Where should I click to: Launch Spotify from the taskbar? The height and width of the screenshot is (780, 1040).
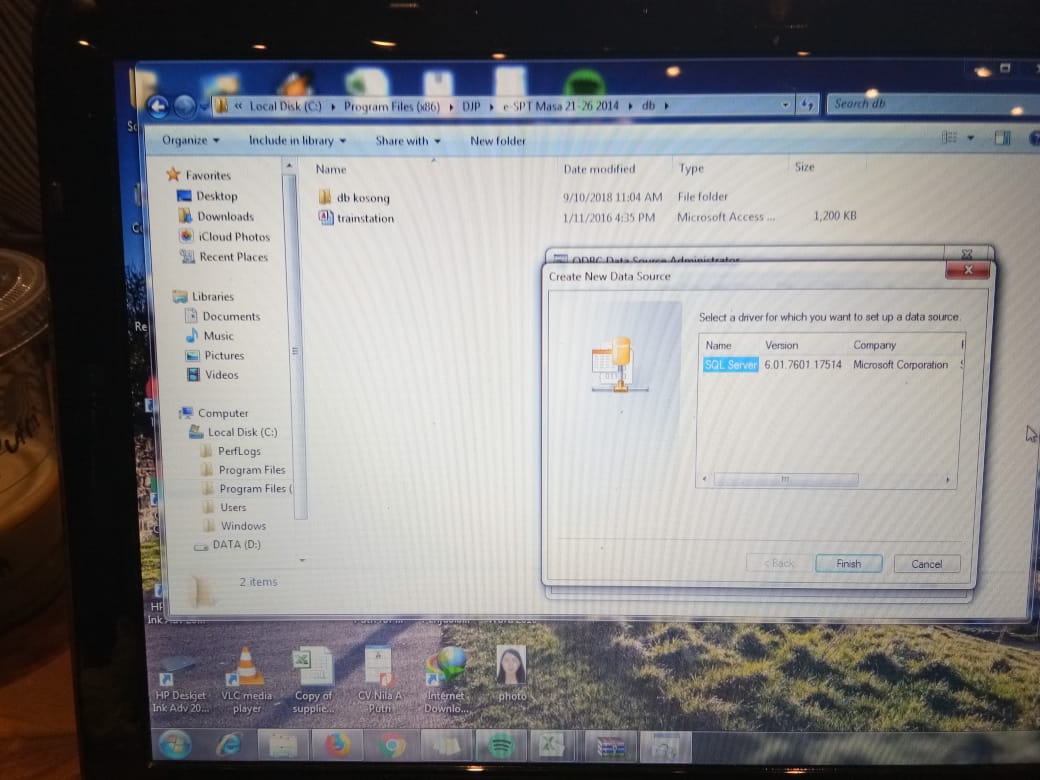(500, 745)
